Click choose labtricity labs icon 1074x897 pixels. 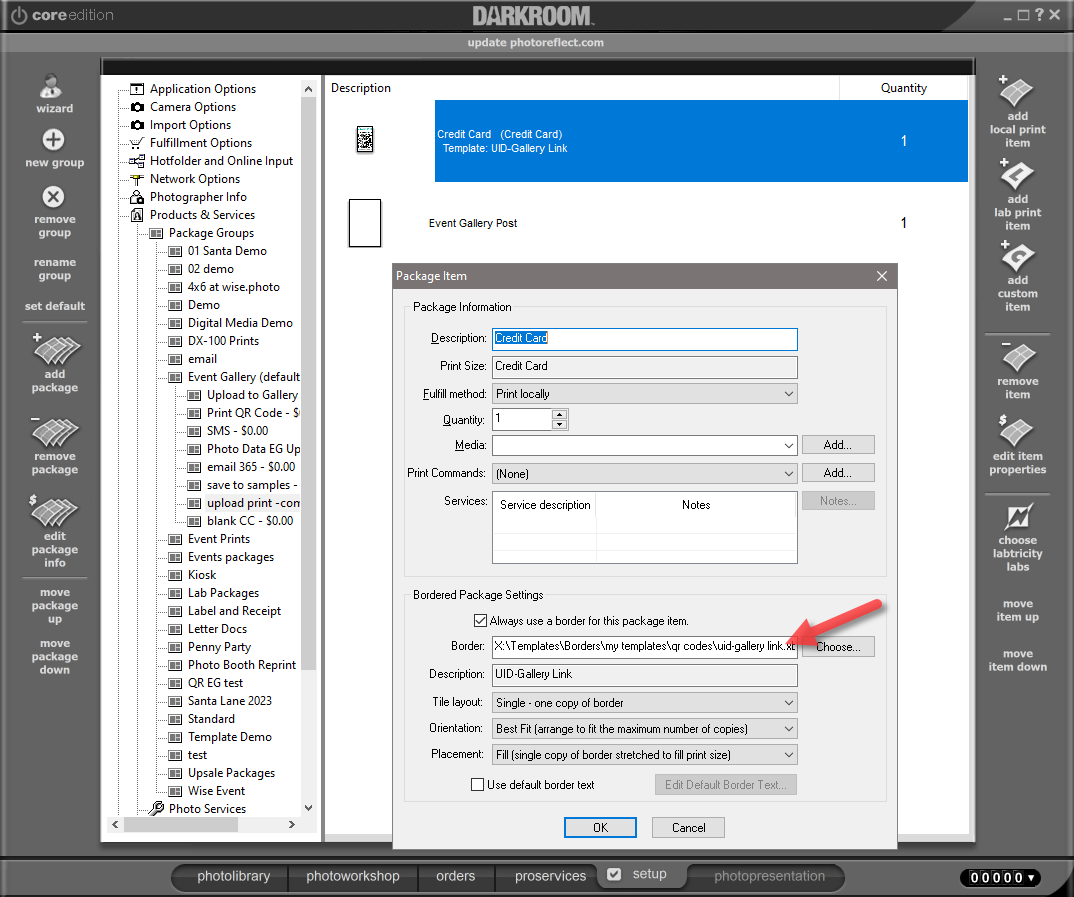(1017, 518)
